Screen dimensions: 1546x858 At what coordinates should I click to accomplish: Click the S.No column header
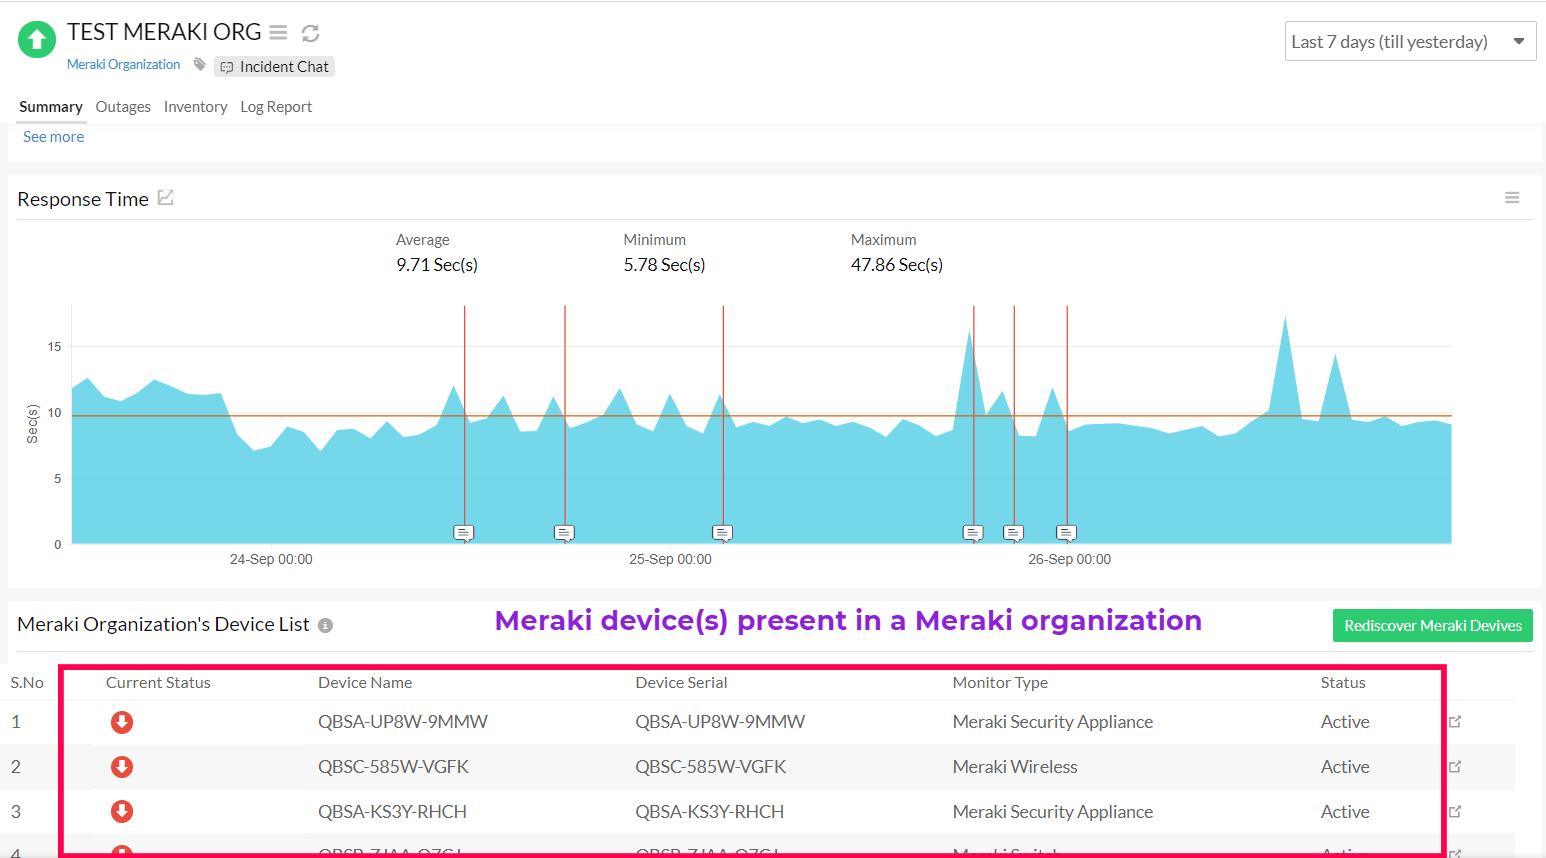[x=27, y=683]
